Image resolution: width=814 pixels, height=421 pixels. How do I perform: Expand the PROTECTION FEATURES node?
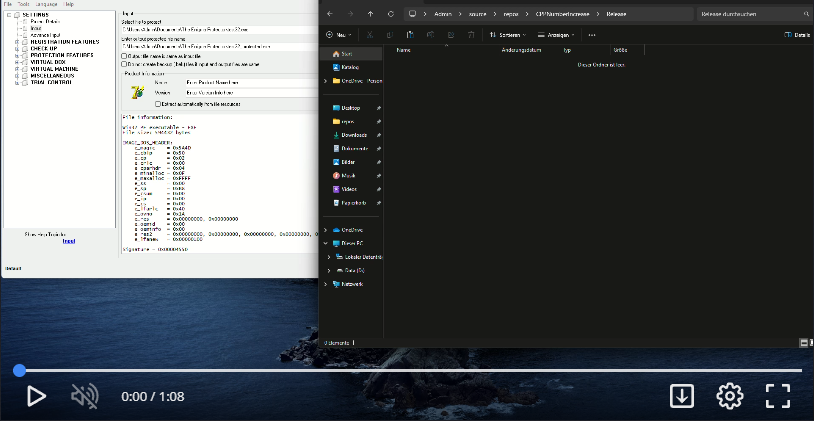click(17, 55)
